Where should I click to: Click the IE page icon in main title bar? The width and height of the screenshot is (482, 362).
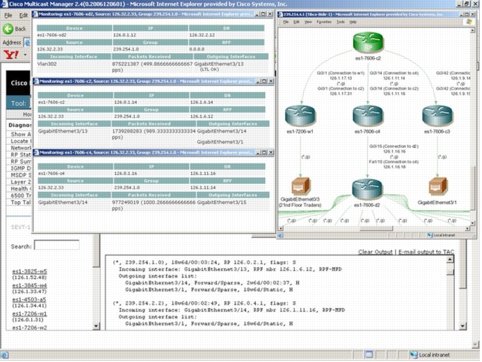[4, 4]
